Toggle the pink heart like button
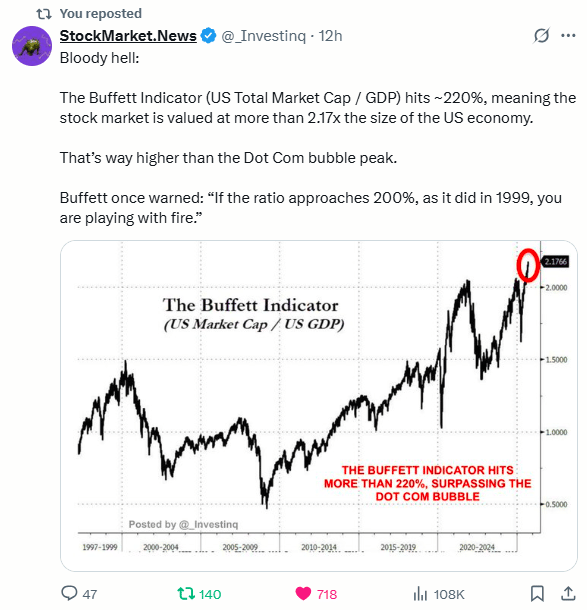 [x=303, y=594]
